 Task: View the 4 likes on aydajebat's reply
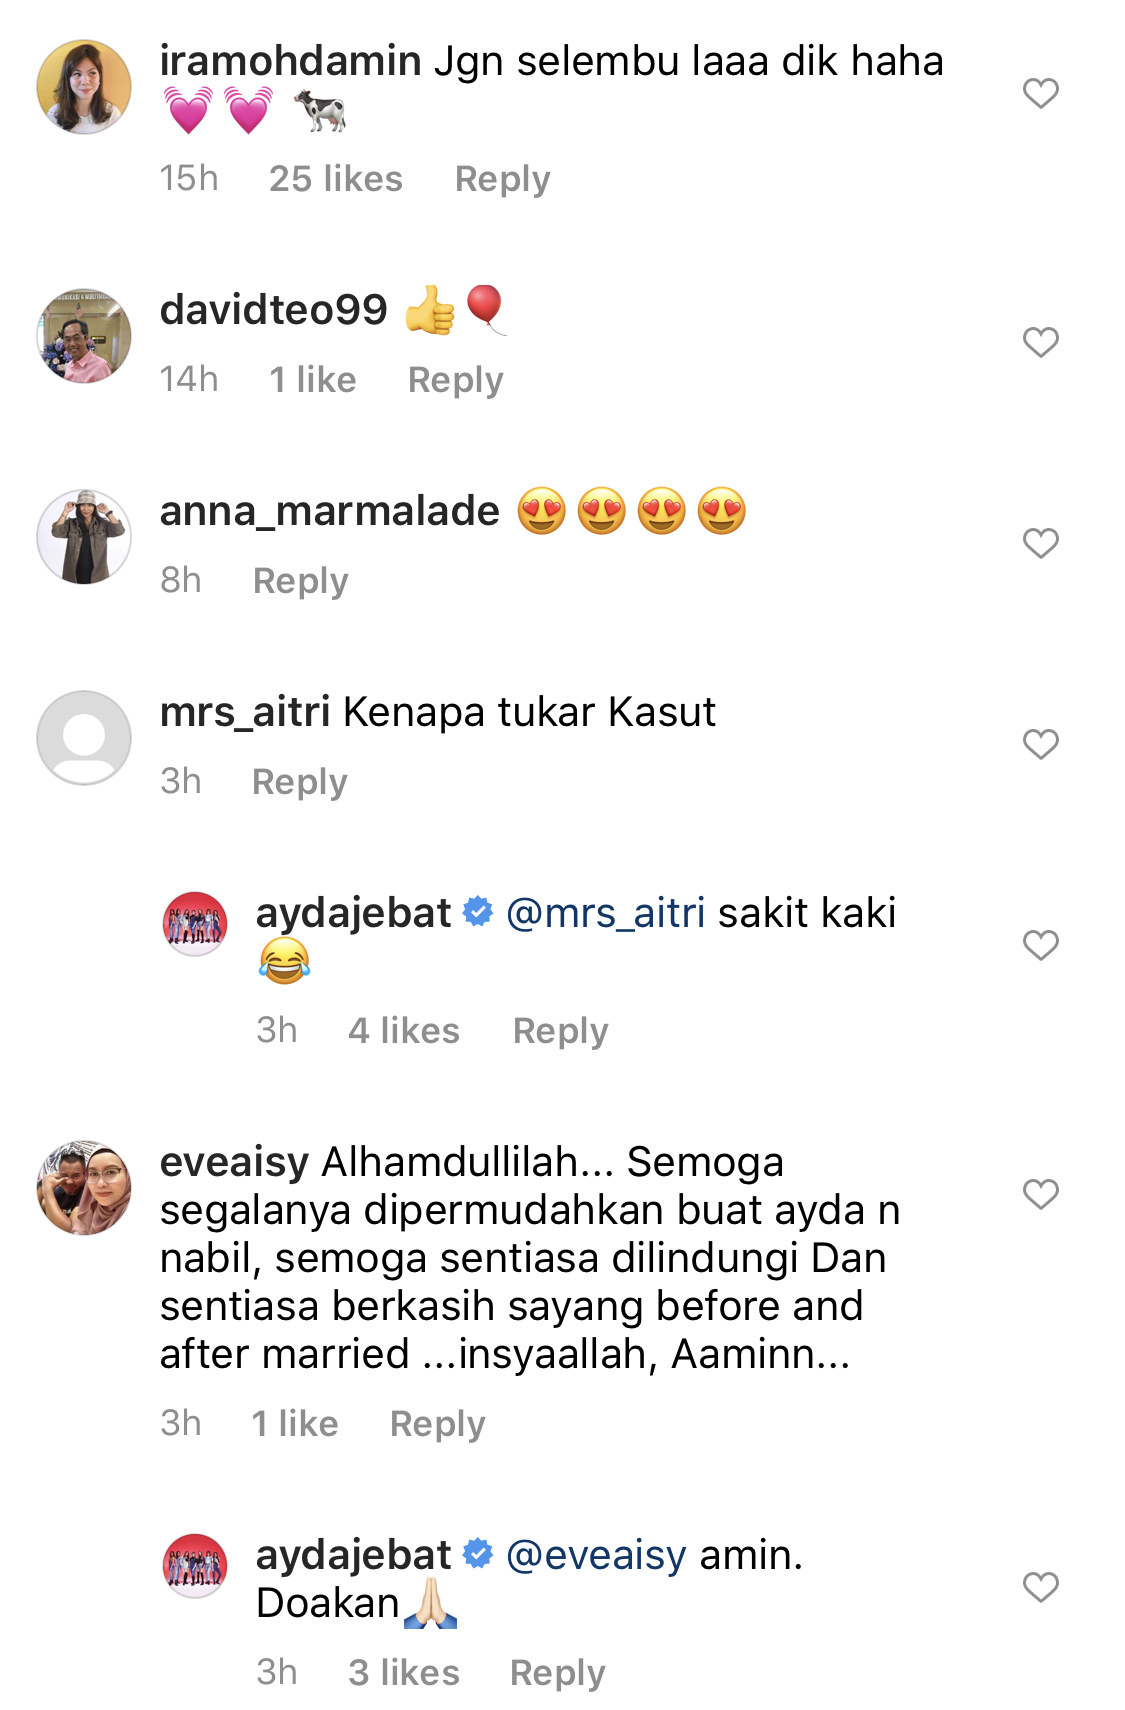(403, 1031)
